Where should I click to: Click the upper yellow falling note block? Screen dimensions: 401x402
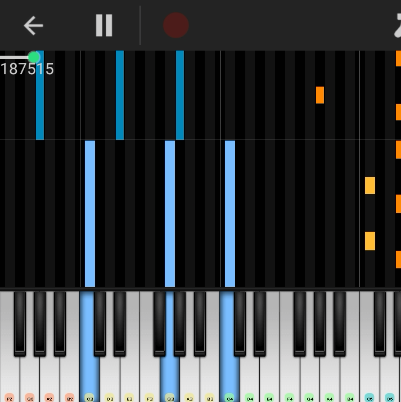(370, 185)
